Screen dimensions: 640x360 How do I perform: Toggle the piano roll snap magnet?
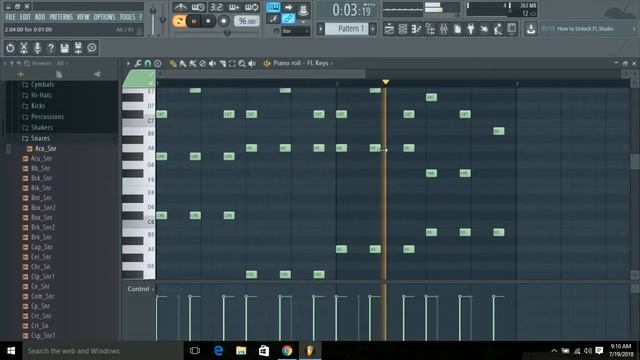point(148,63)
